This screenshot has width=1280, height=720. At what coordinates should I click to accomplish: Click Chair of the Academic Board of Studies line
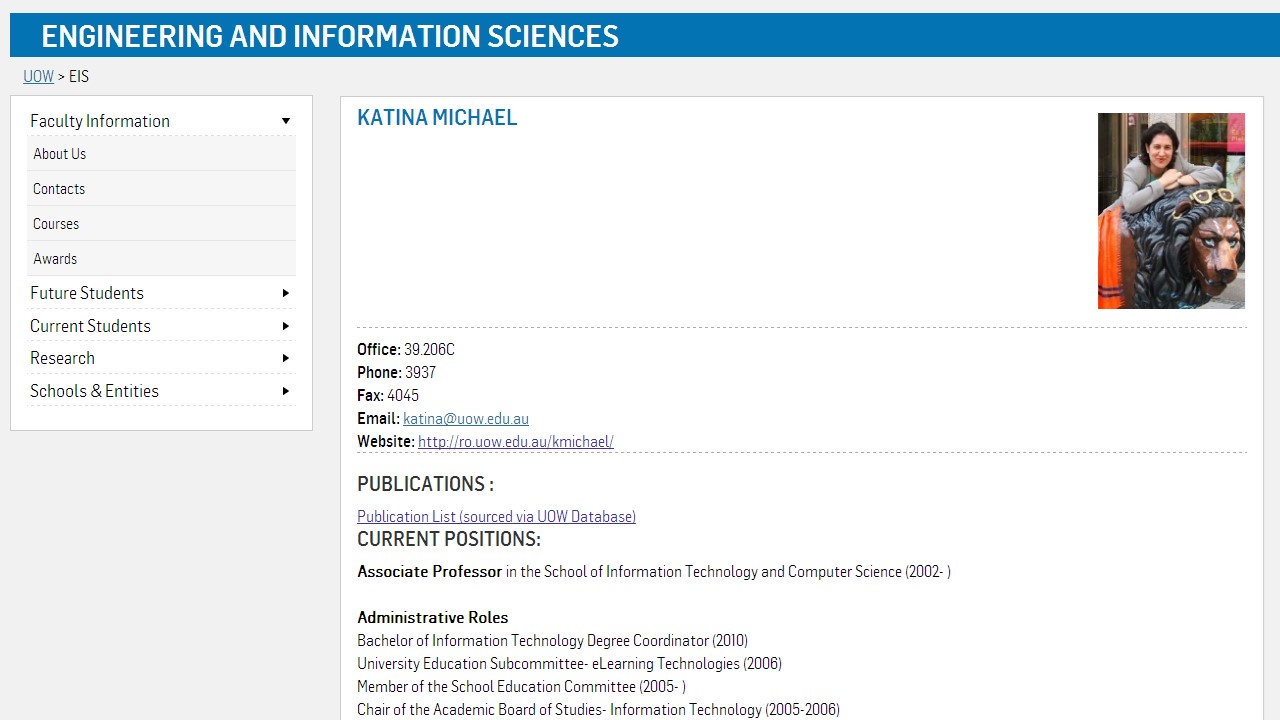click(x=598, y=710)
